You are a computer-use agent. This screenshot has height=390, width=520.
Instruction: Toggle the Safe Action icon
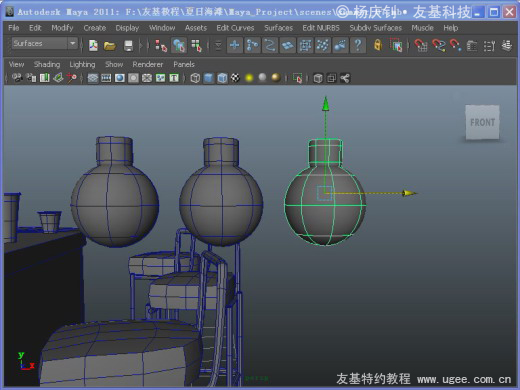click(x=161, y=78)
